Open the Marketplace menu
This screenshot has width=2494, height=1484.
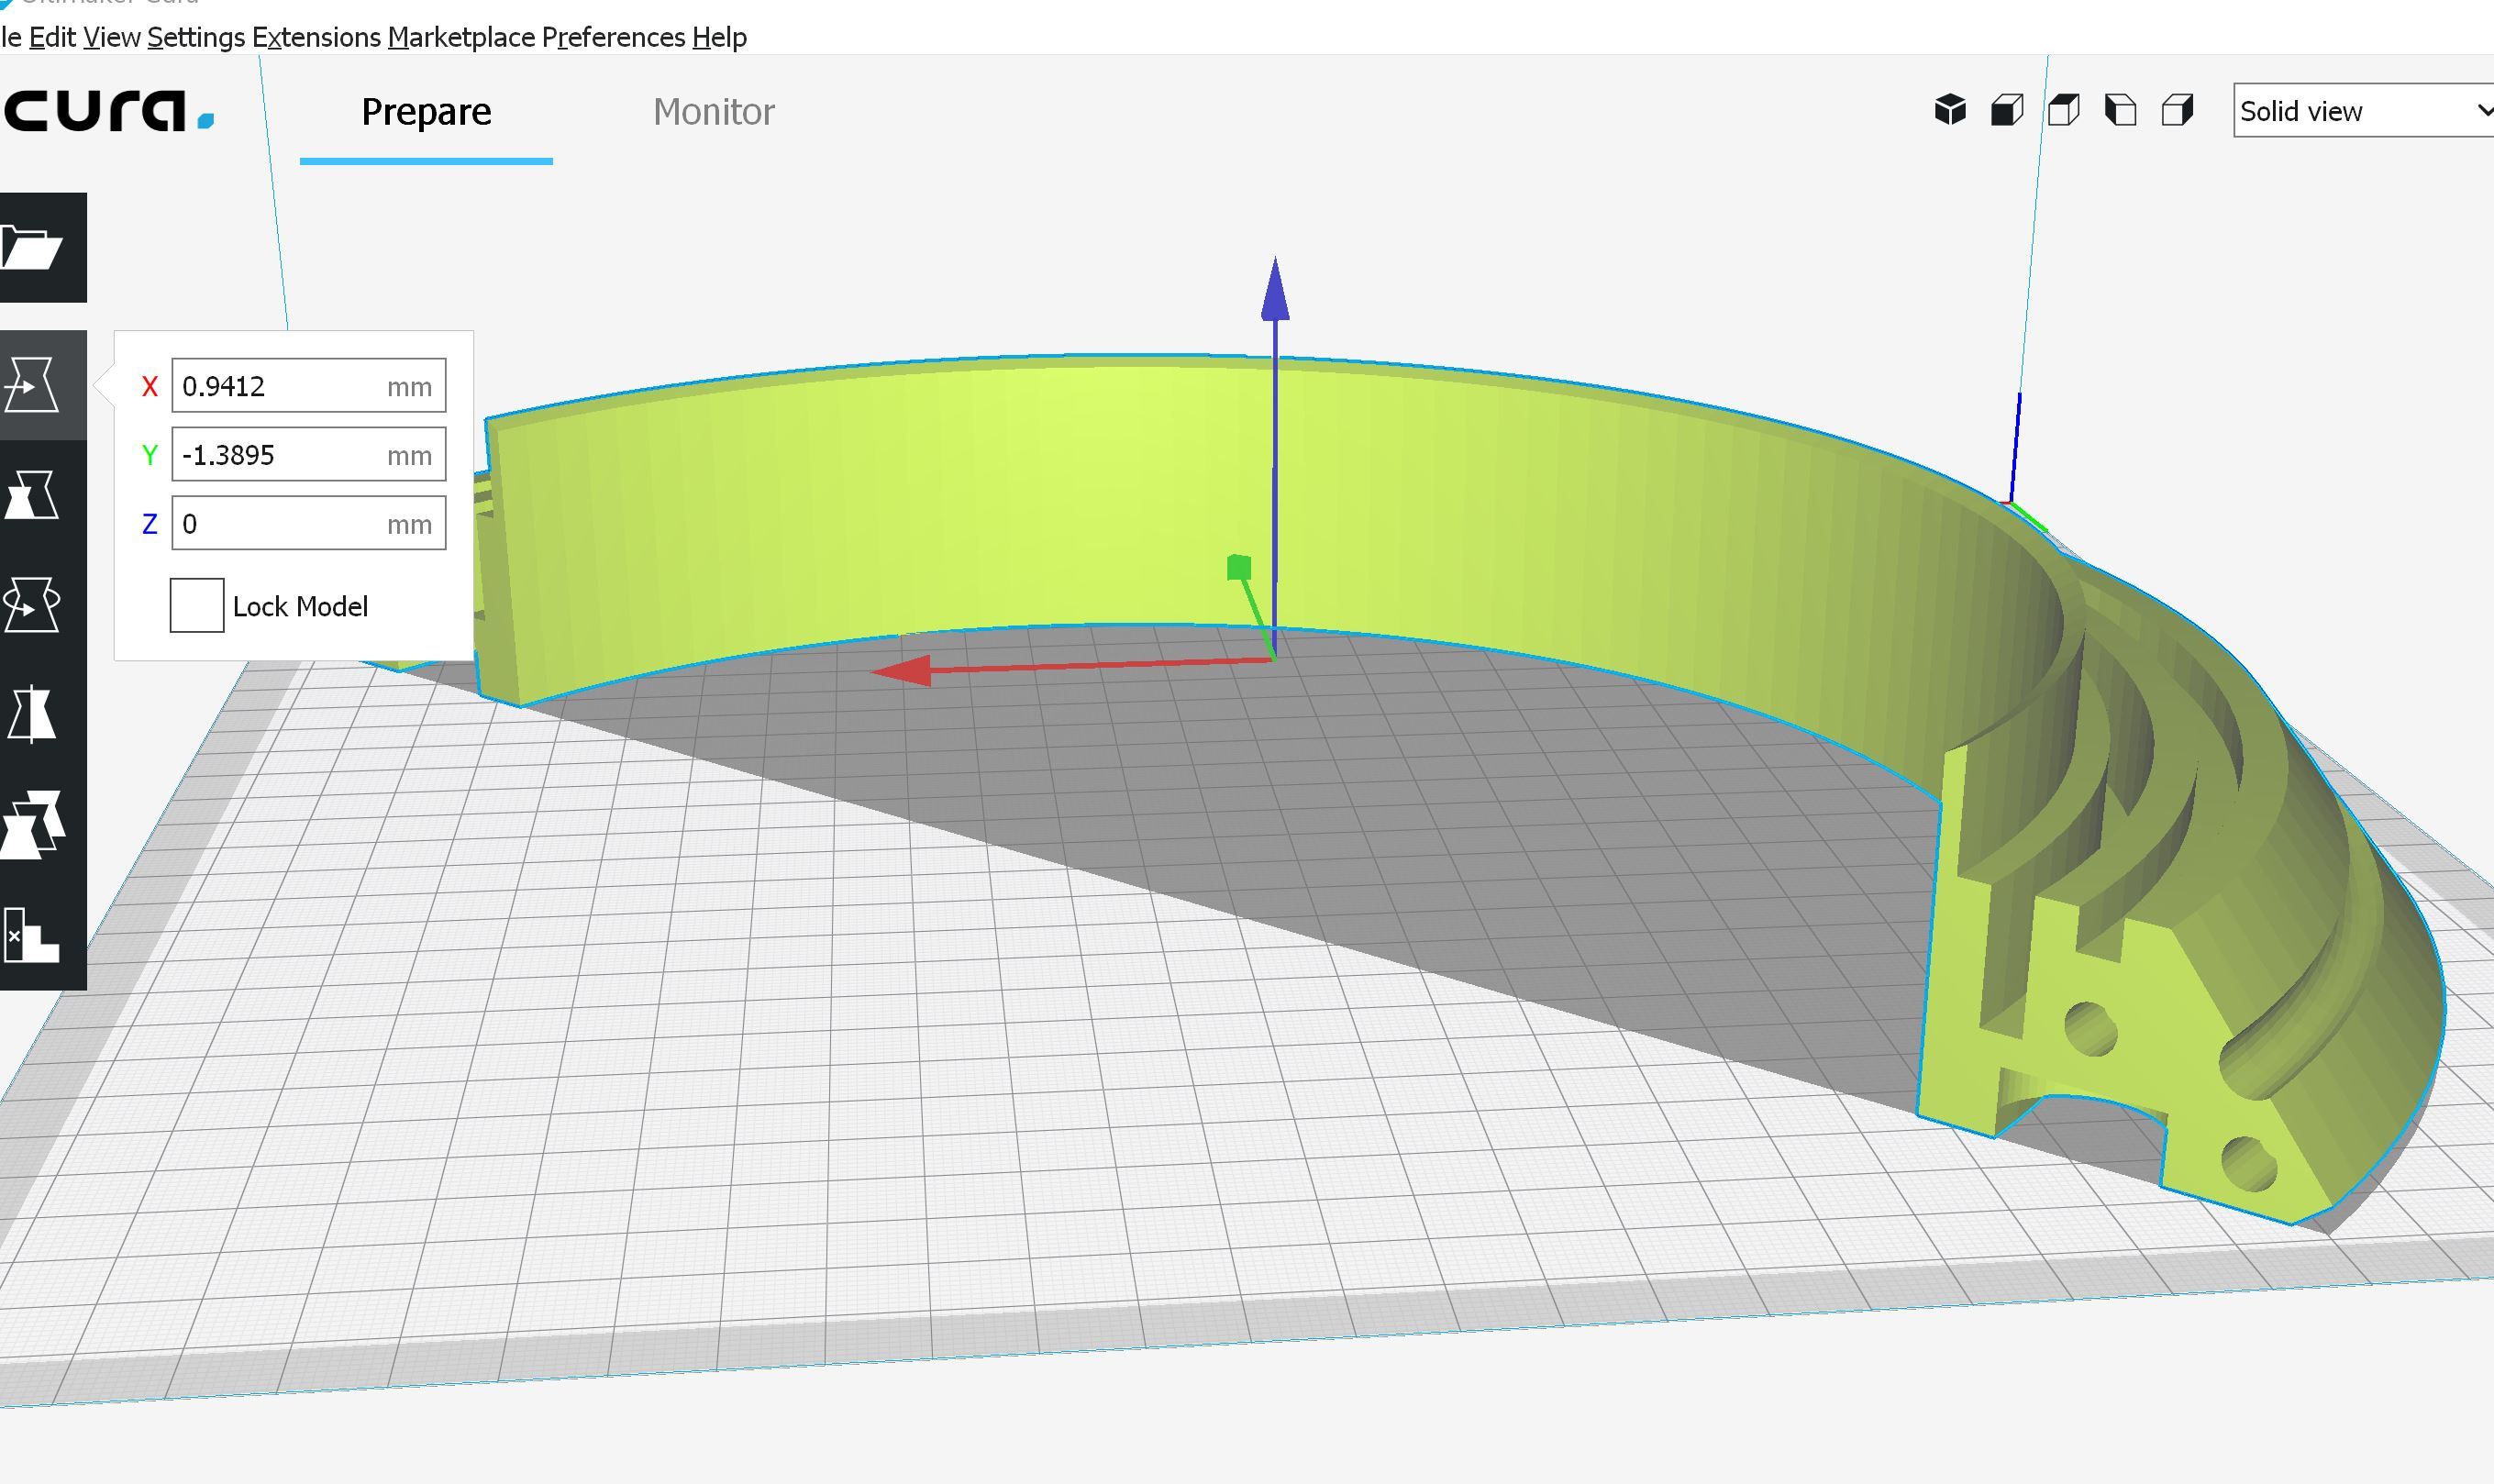pyautogui.click(x=461, y=37)
